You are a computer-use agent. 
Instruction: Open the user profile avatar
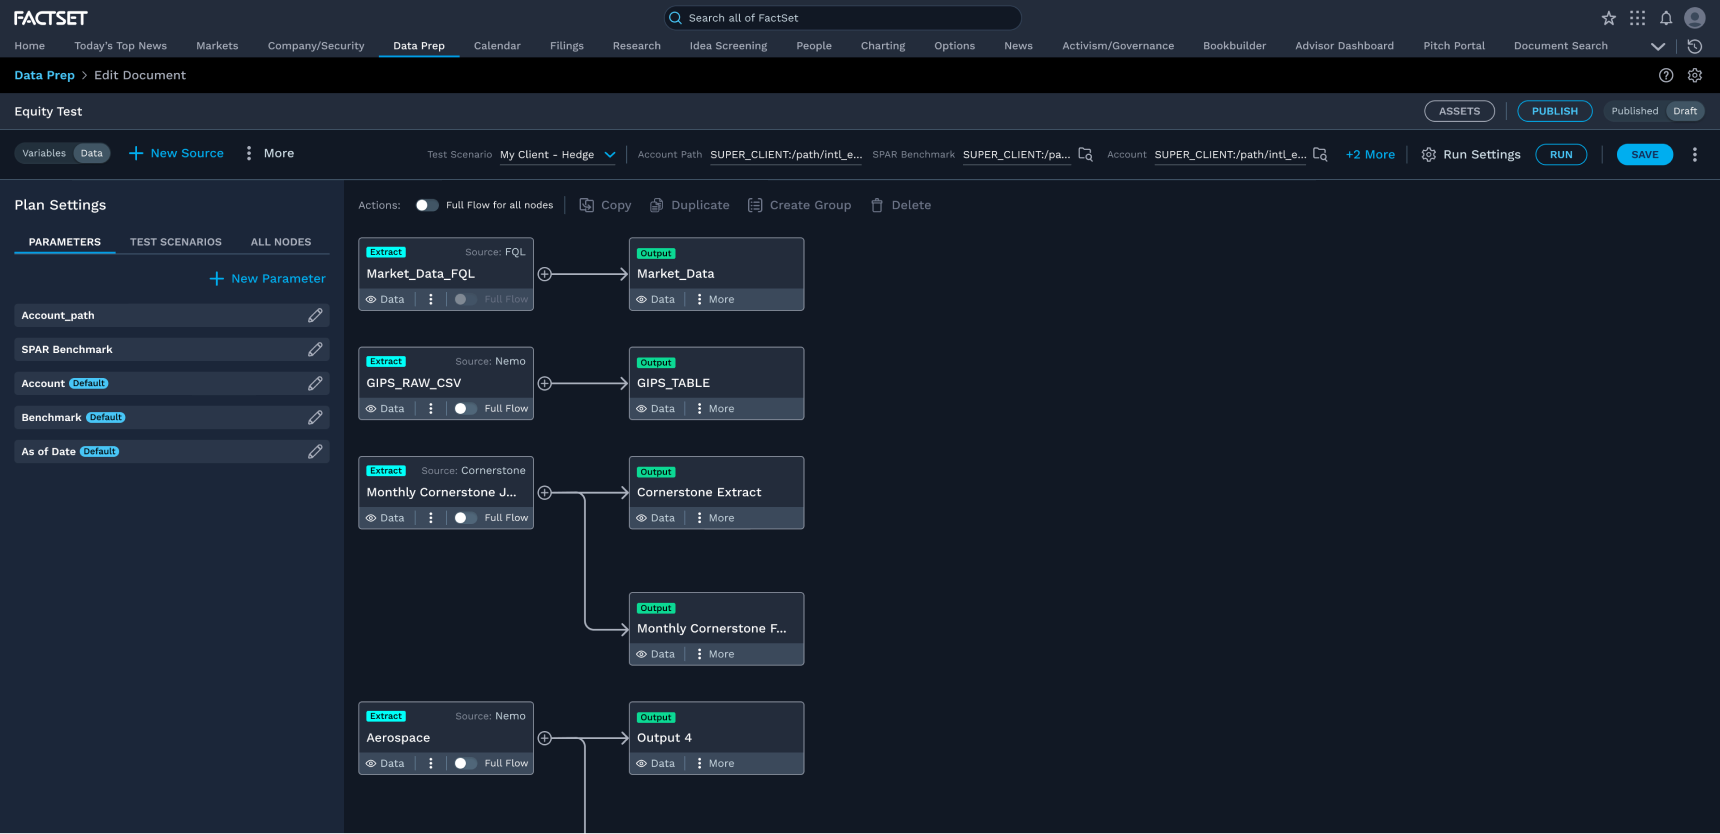pos(1694,18)
